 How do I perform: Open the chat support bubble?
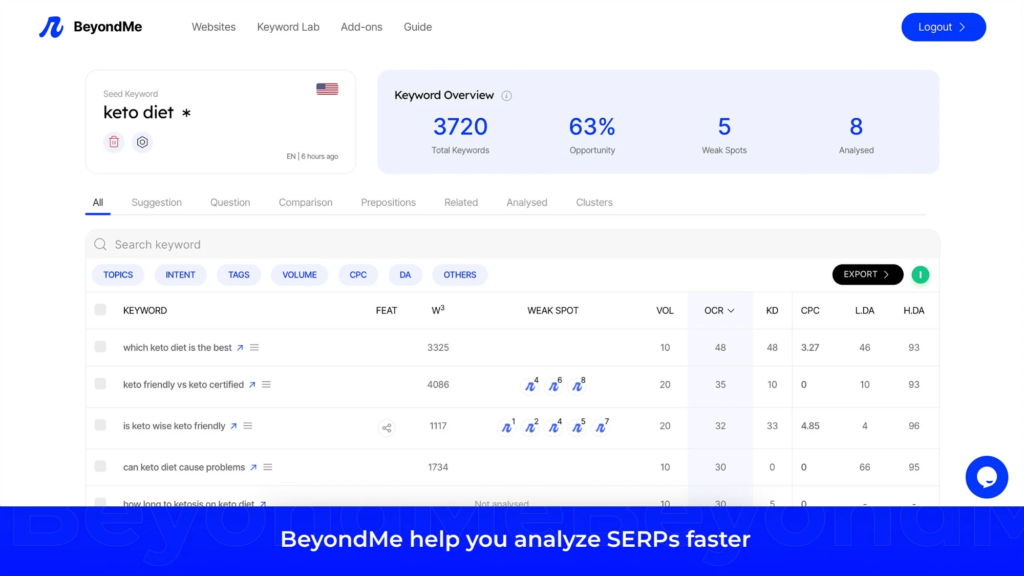[x=986, y=477]
